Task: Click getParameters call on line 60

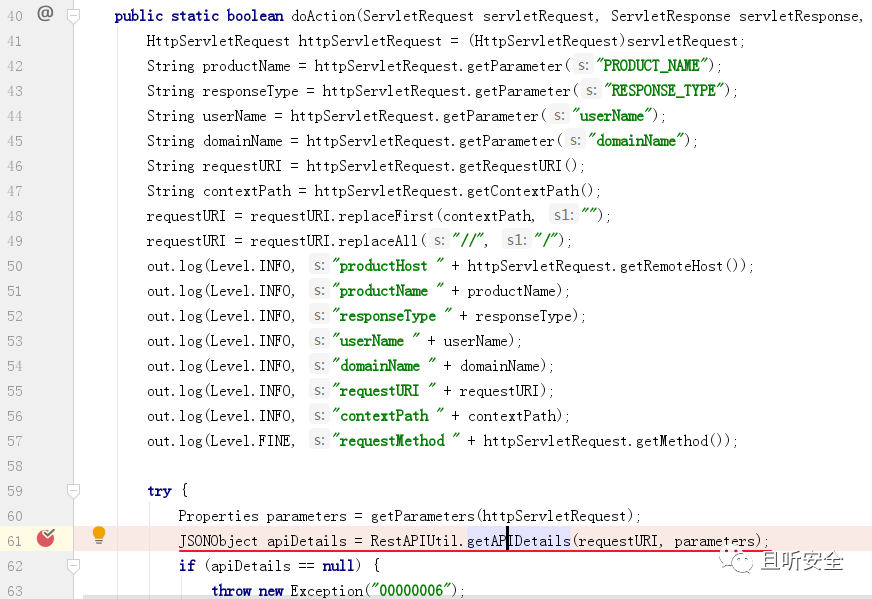Action: coord(423,516)
